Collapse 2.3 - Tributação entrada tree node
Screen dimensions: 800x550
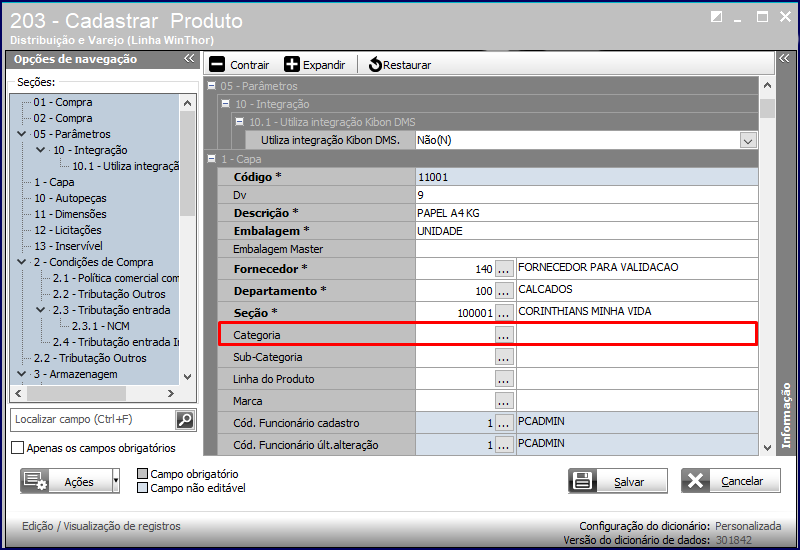tap(41, 310)
